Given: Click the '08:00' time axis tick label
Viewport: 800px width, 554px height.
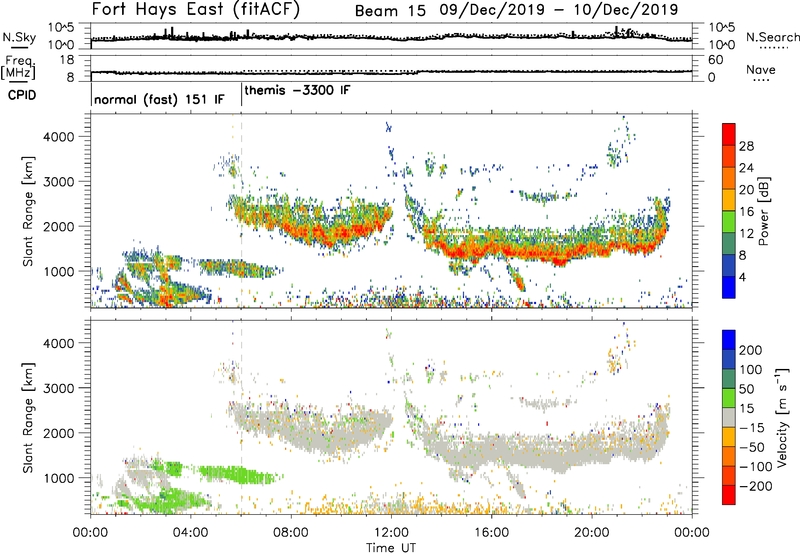Looking at the screenshot, I should tap(291, 533).
